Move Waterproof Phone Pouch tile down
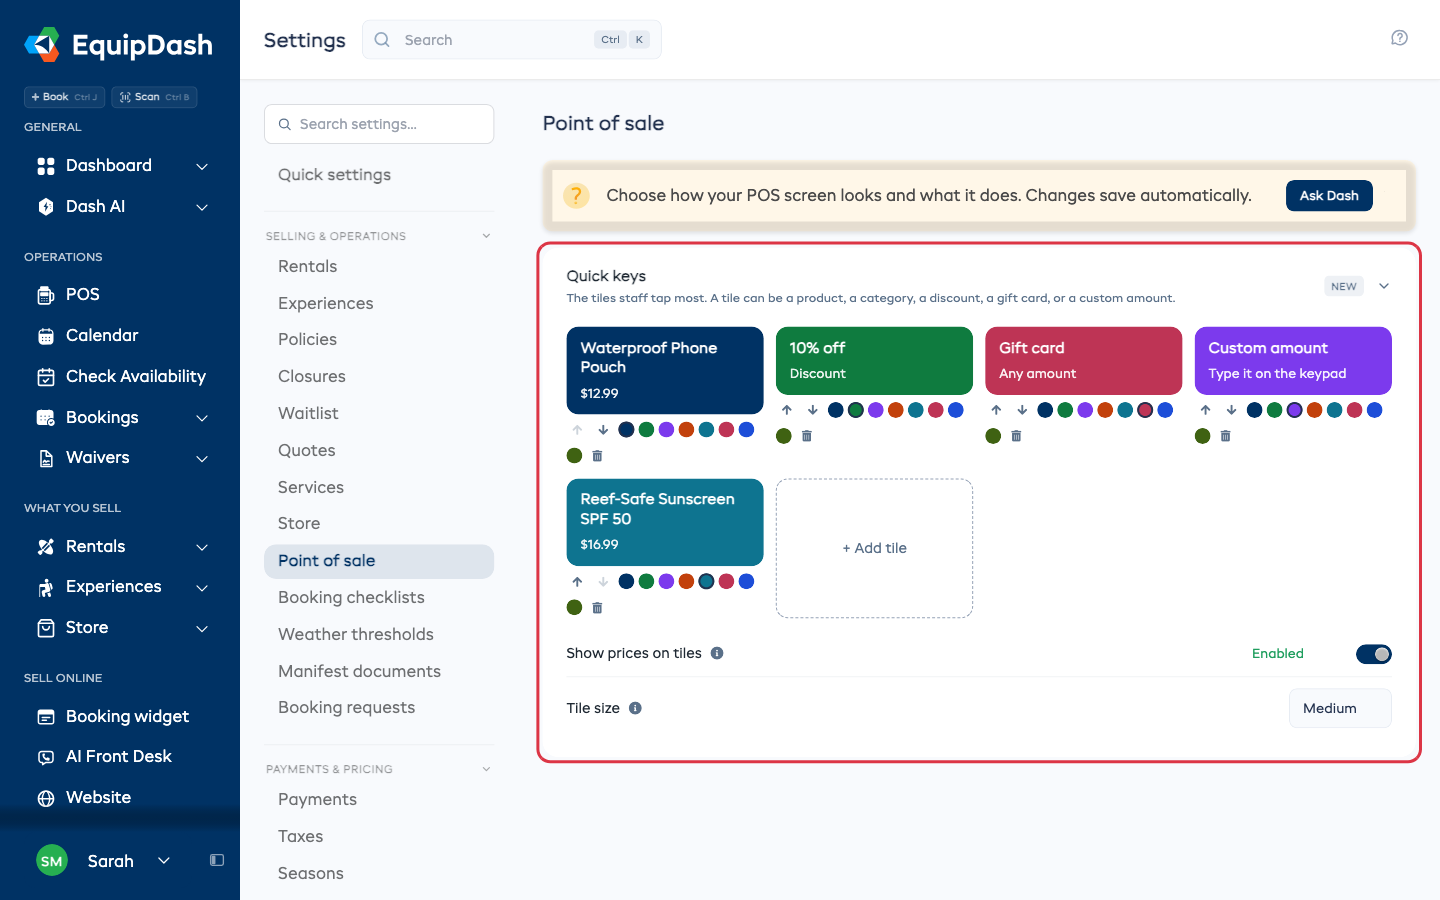The width and height of the screenshot is (1440, 900). (x=603, y=430)
